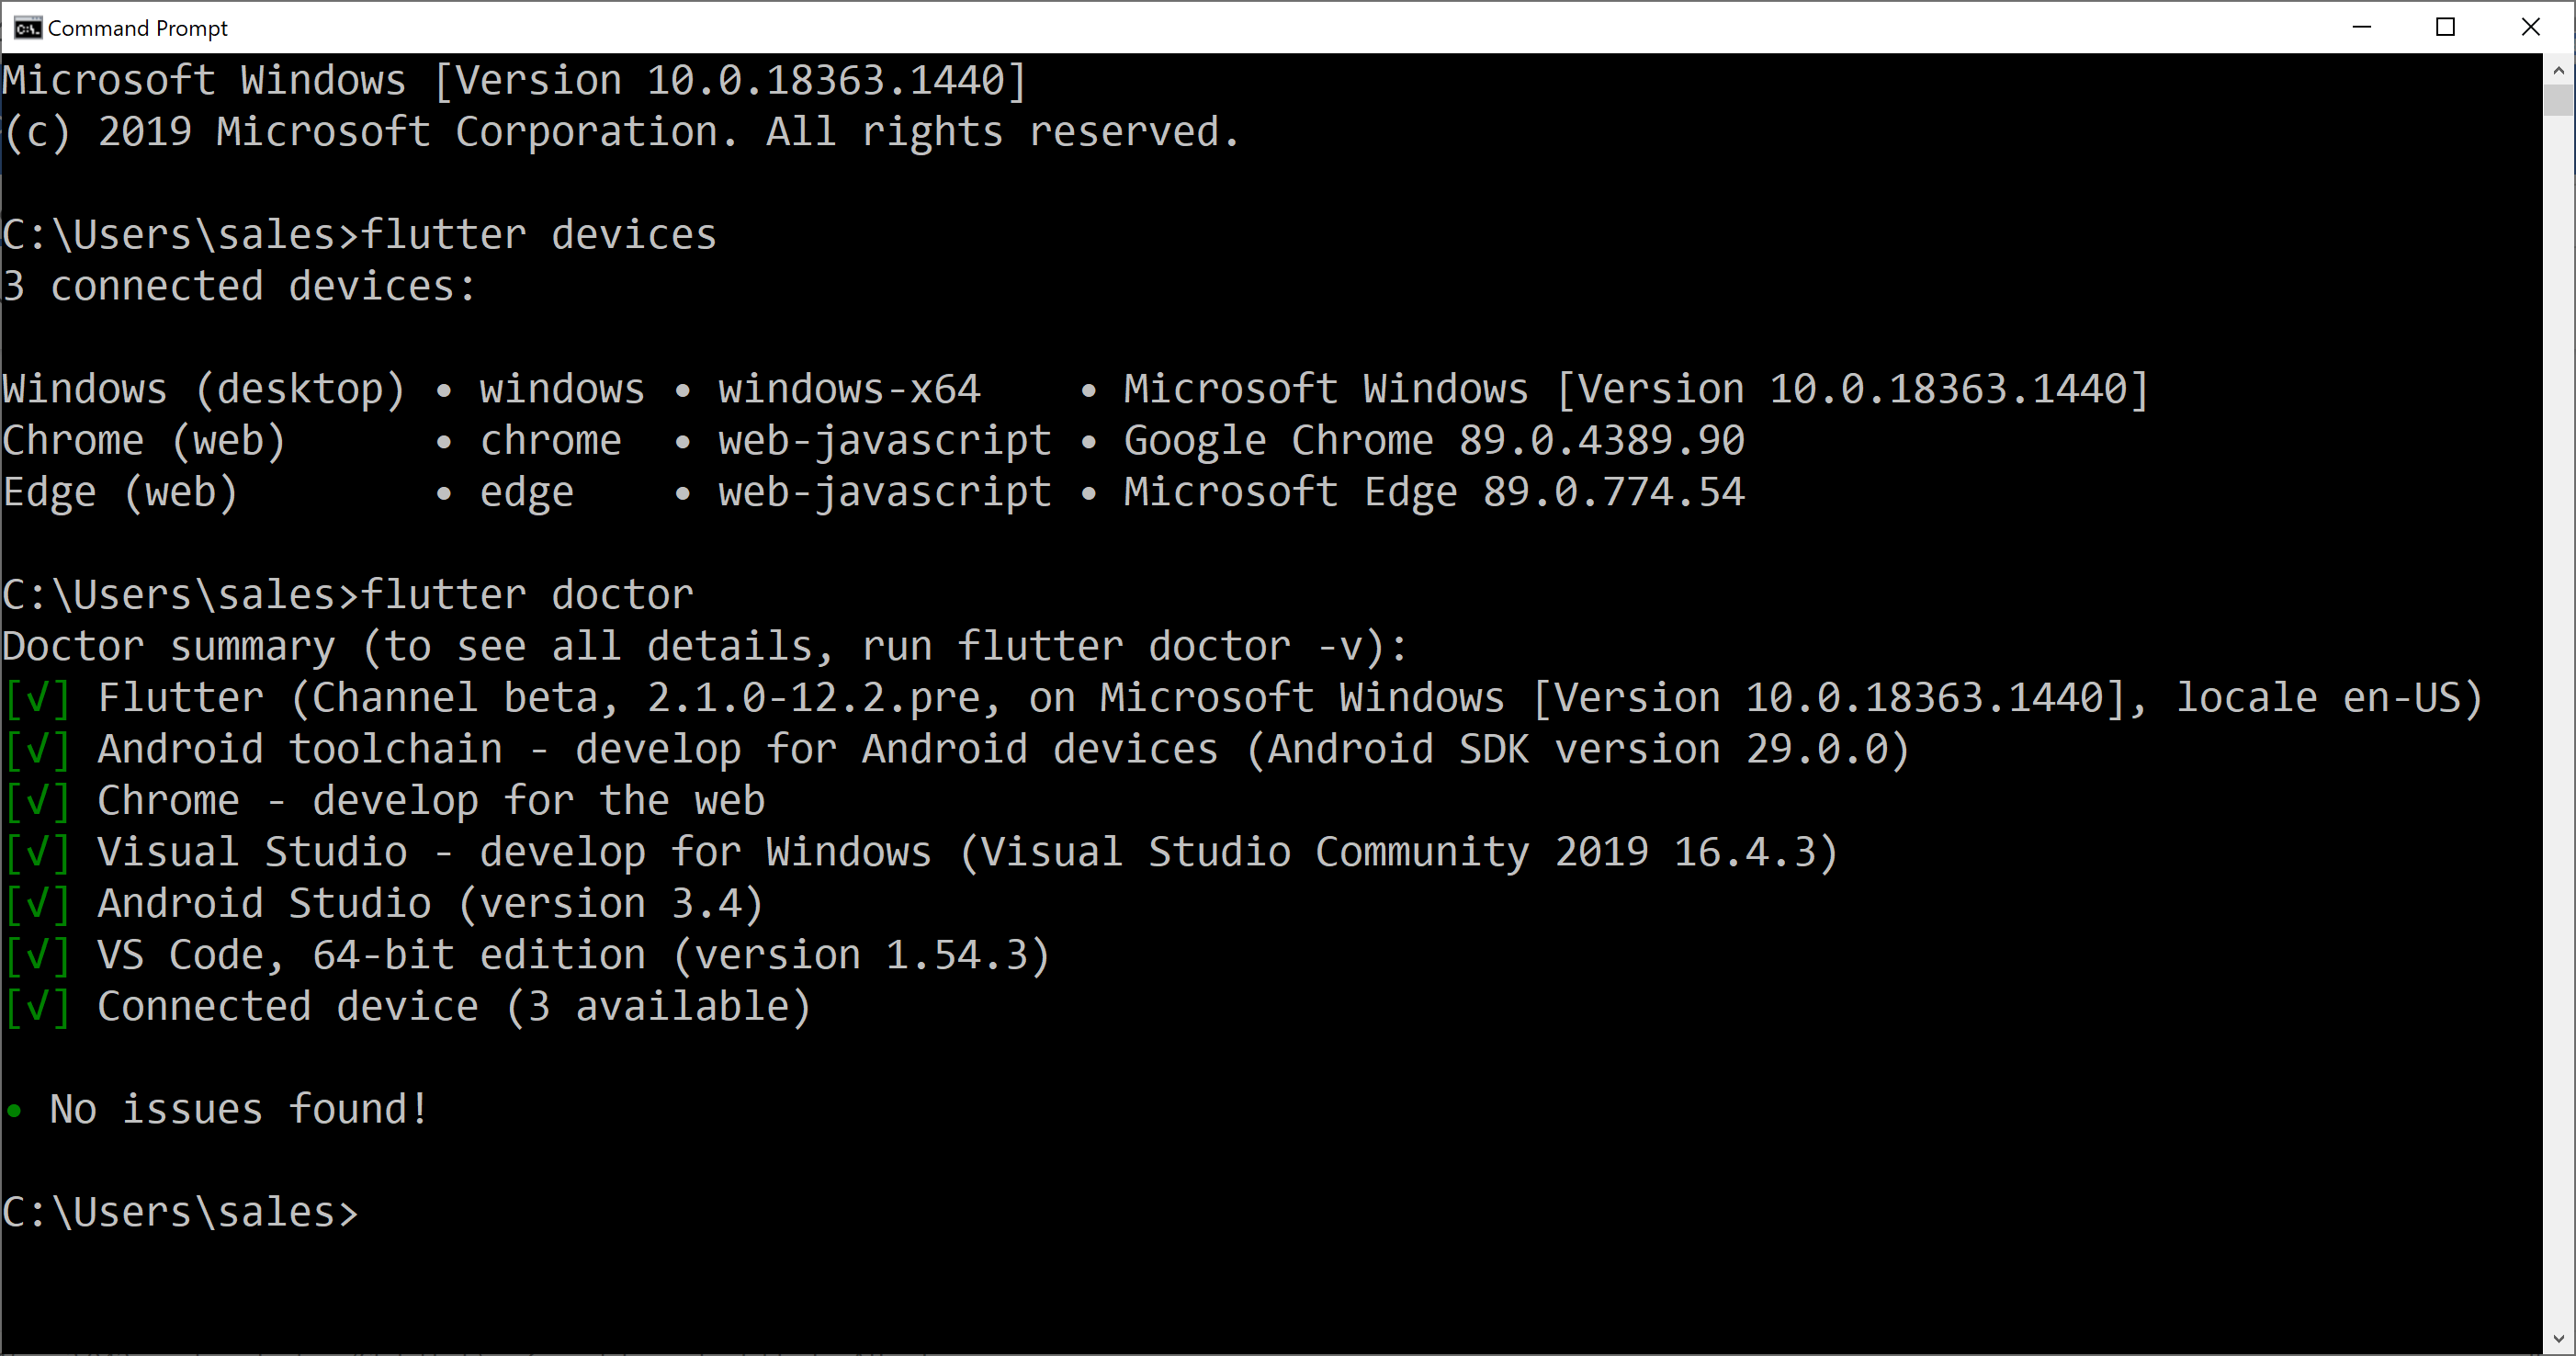This screenshot has height=1356, width=2576.
Task: Click the Google Chrome 89.0.4389.90 text
Action: [1433, 441]
